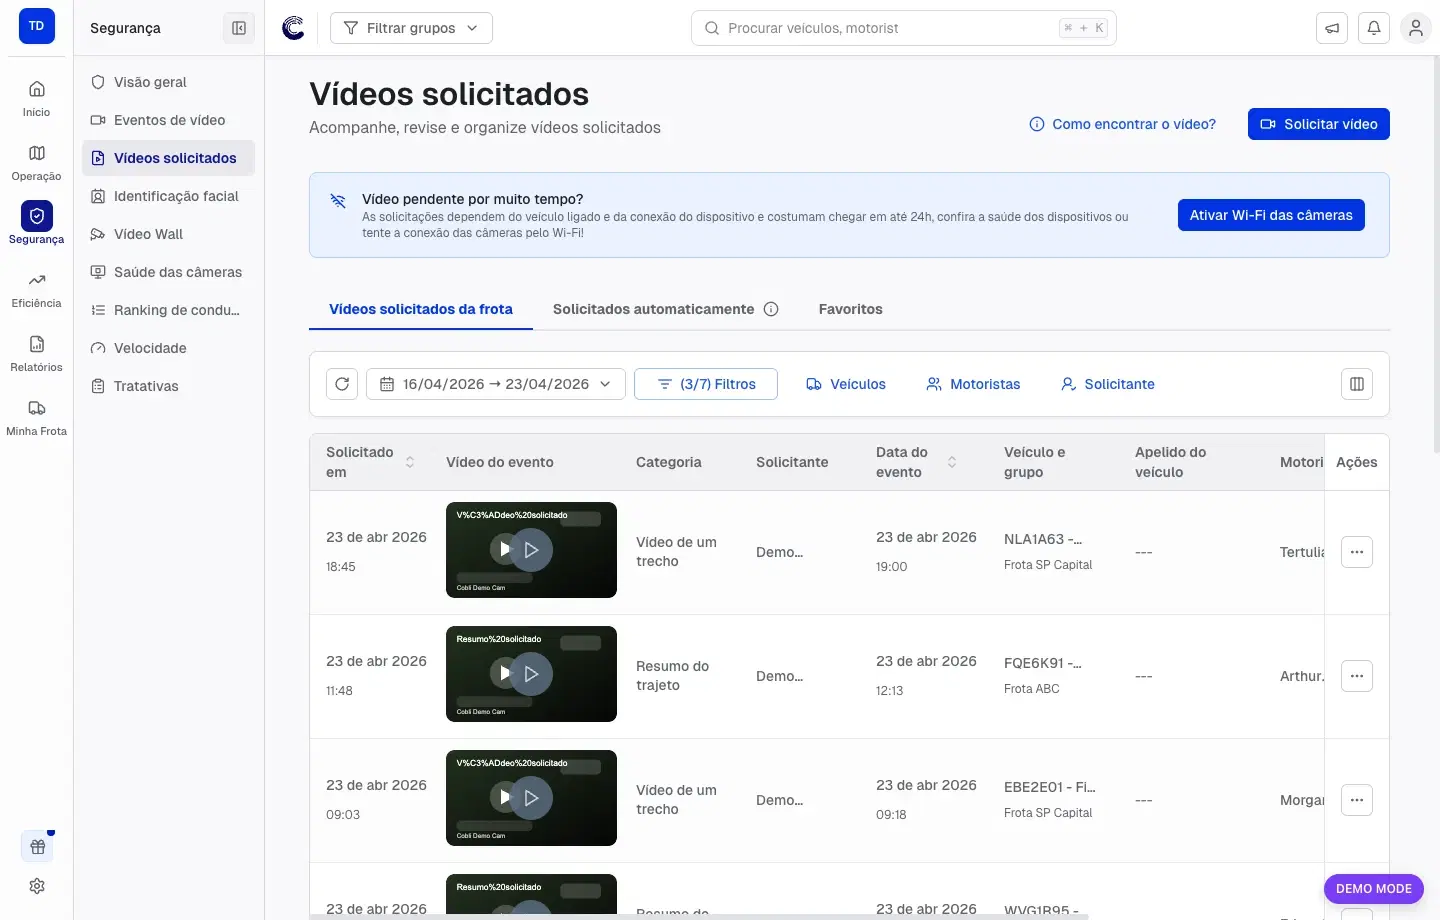
Task: Switch to Favoritos tab
Action: click(x=851, y=309)
